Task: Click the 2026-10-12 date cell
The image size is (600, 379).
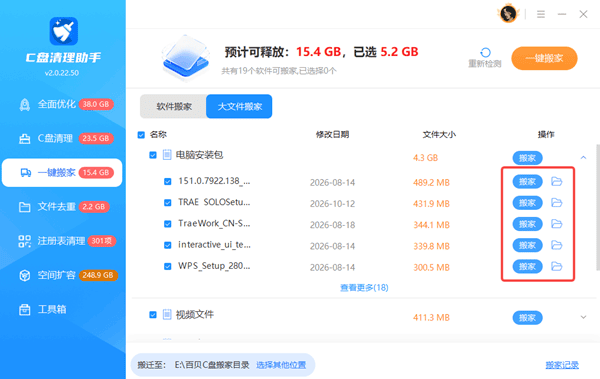Action: (333, 204)
